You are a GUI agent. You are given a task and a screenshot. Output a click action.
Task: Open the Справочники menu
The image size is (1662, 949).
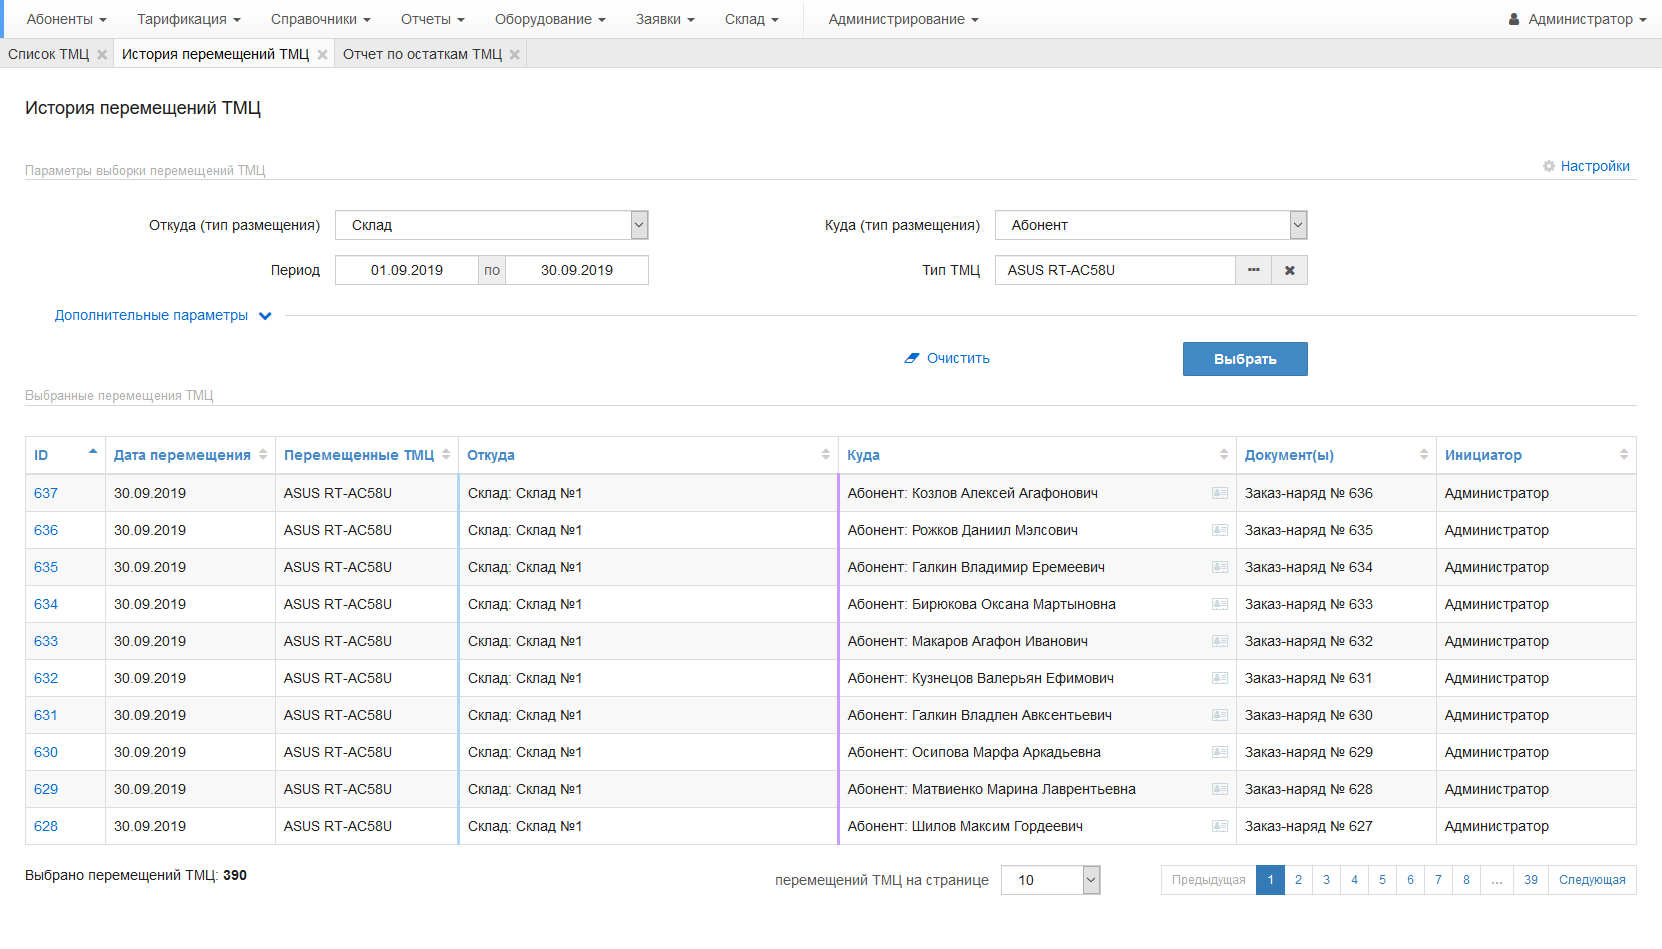click(321, 19)
